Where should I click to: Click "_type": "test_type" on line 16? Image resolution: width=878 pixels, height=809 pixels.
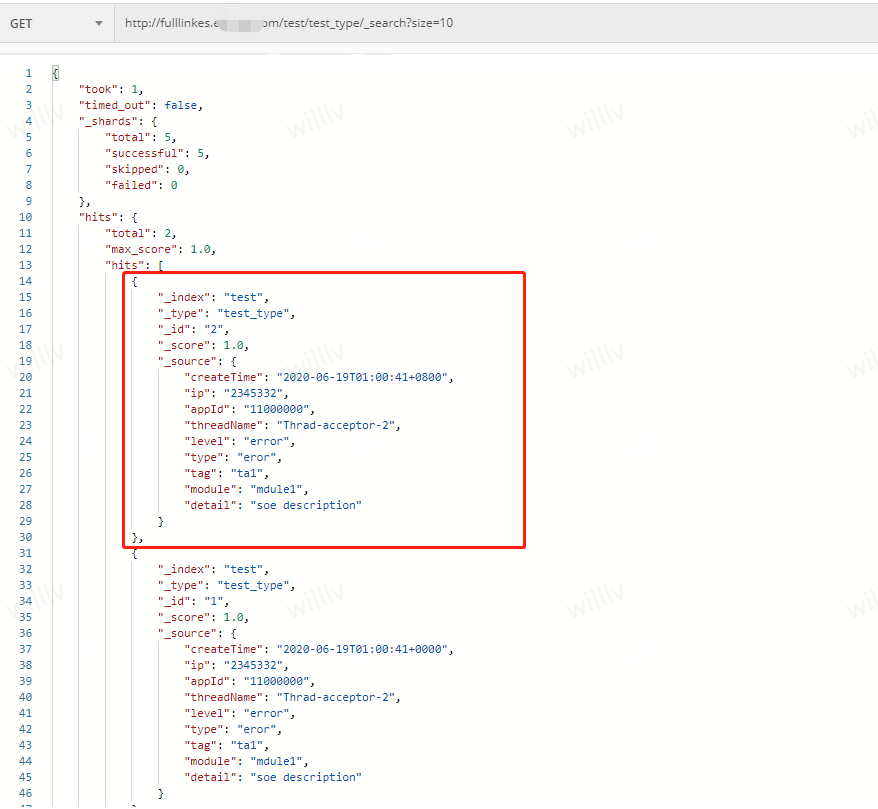(x=226, y=314)
